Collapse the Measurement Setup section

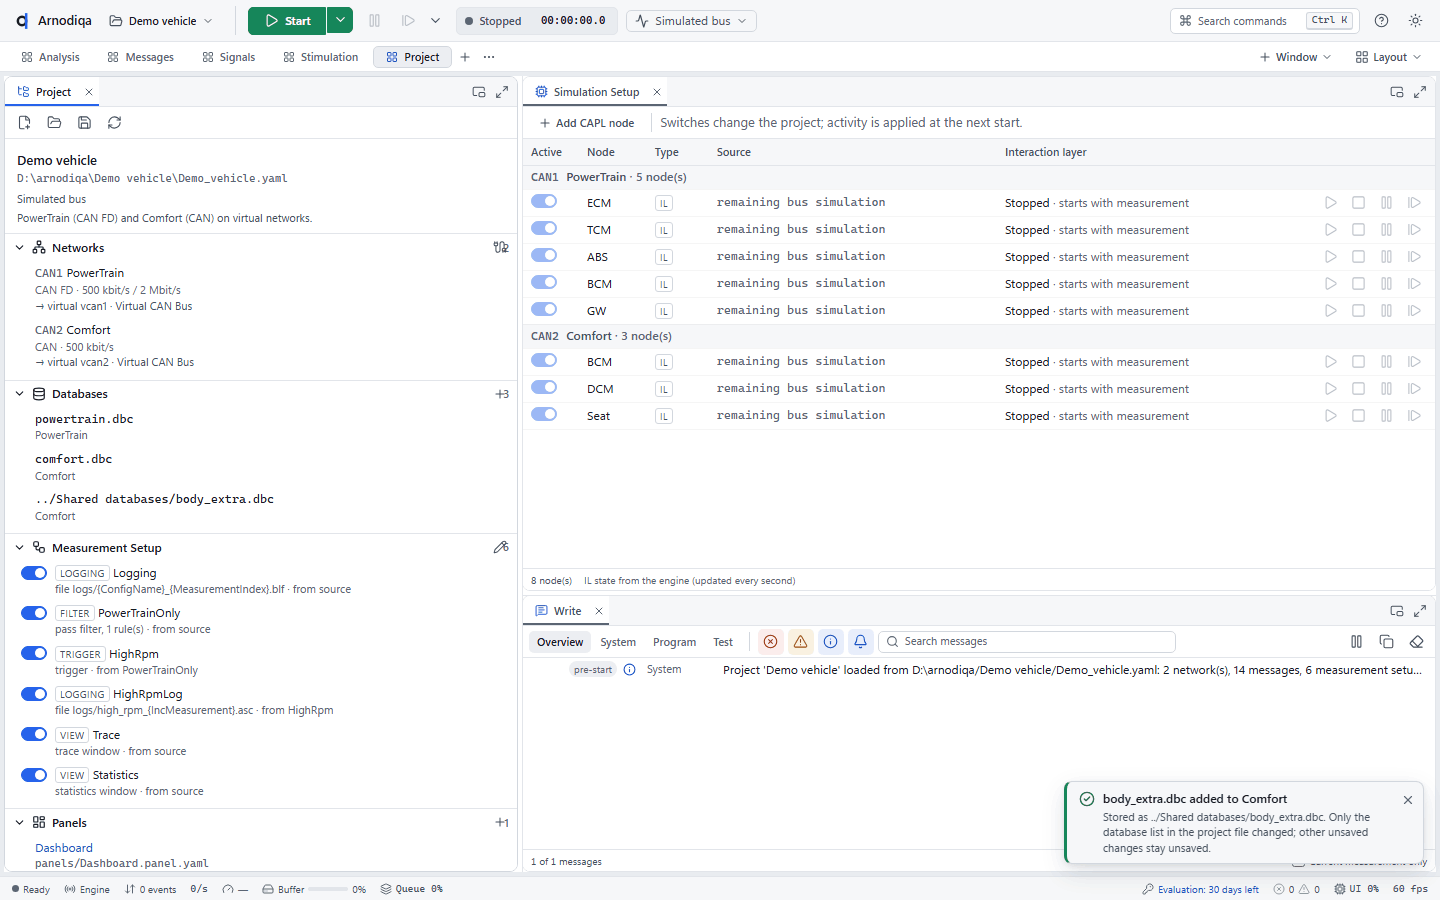[20, 548]
